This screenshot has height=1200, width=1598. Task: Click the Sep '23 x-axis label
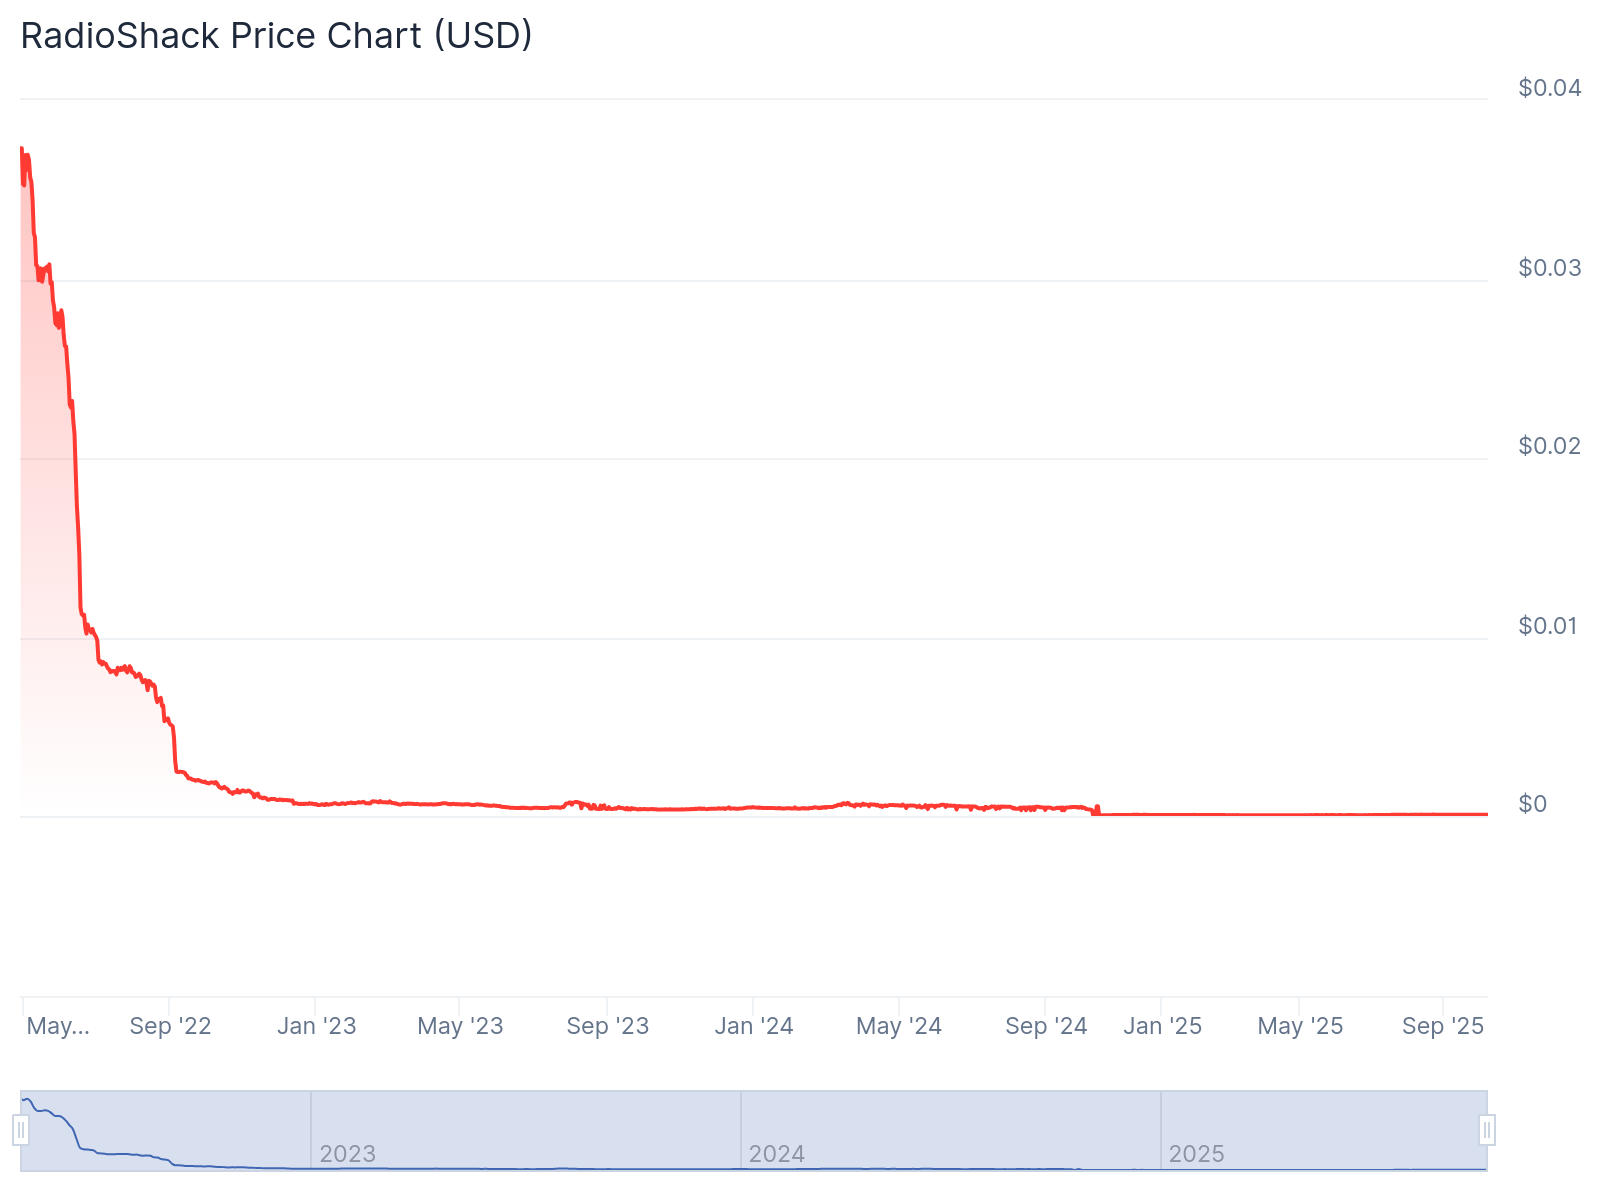(607, 1026)
